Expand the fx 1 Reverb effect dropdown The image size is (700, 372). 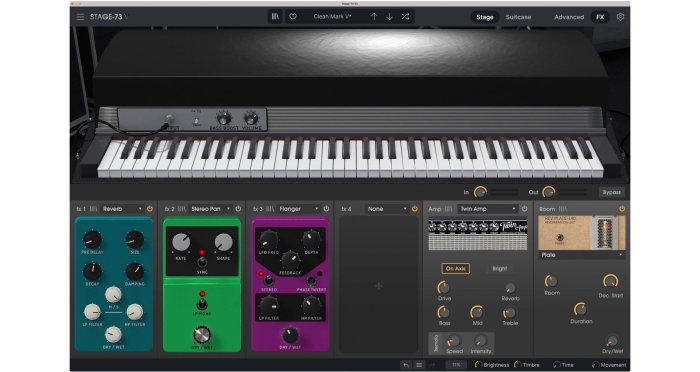122,209
